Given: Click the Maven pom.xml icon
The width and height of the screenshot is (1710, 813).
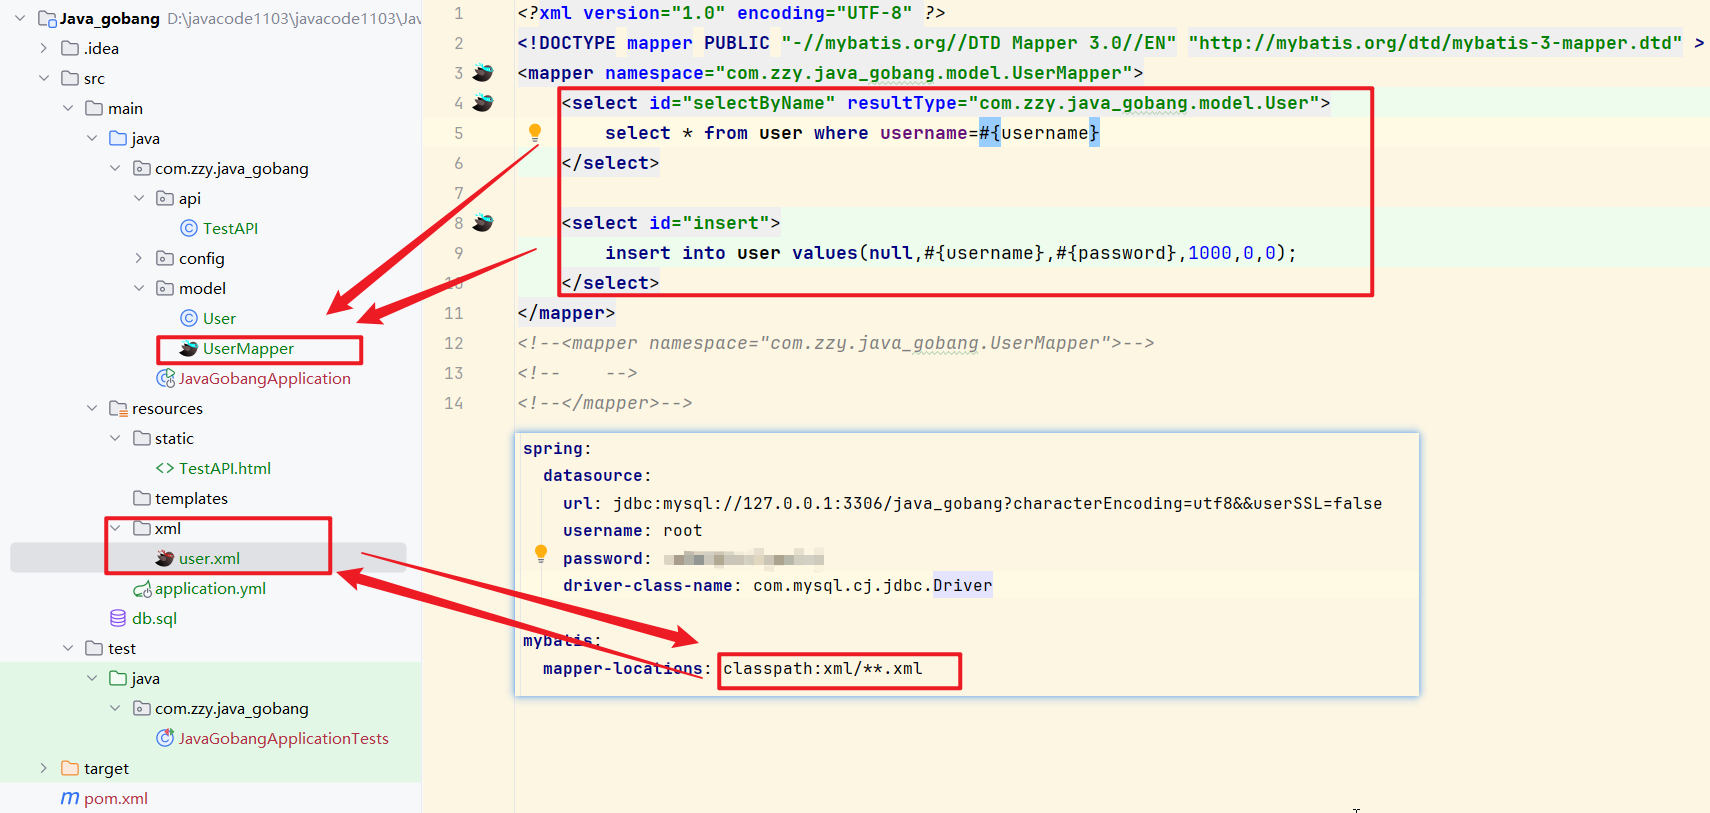Looking at the screenshot, I should tap(70, 798).
